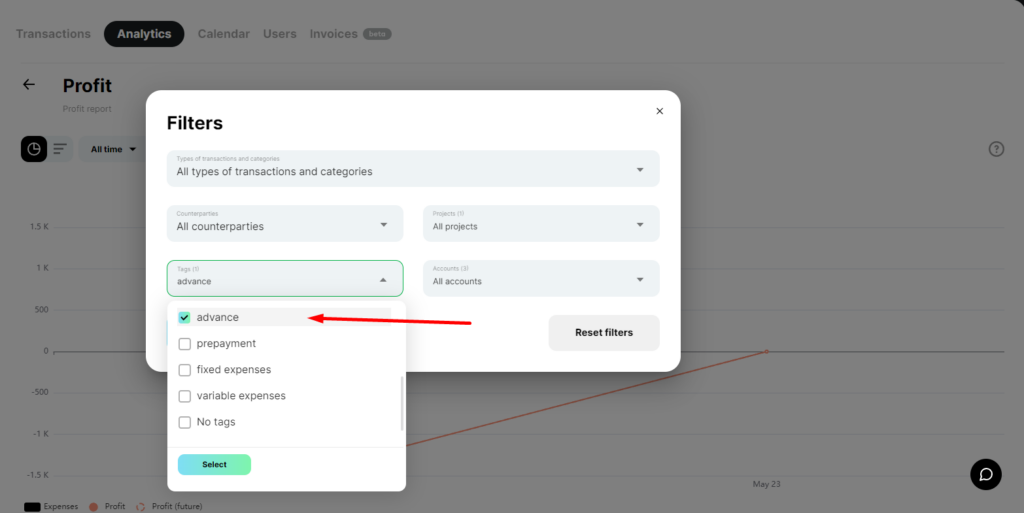
Task: Select the pie chart view icon
Action: click(x=34, y=149)
